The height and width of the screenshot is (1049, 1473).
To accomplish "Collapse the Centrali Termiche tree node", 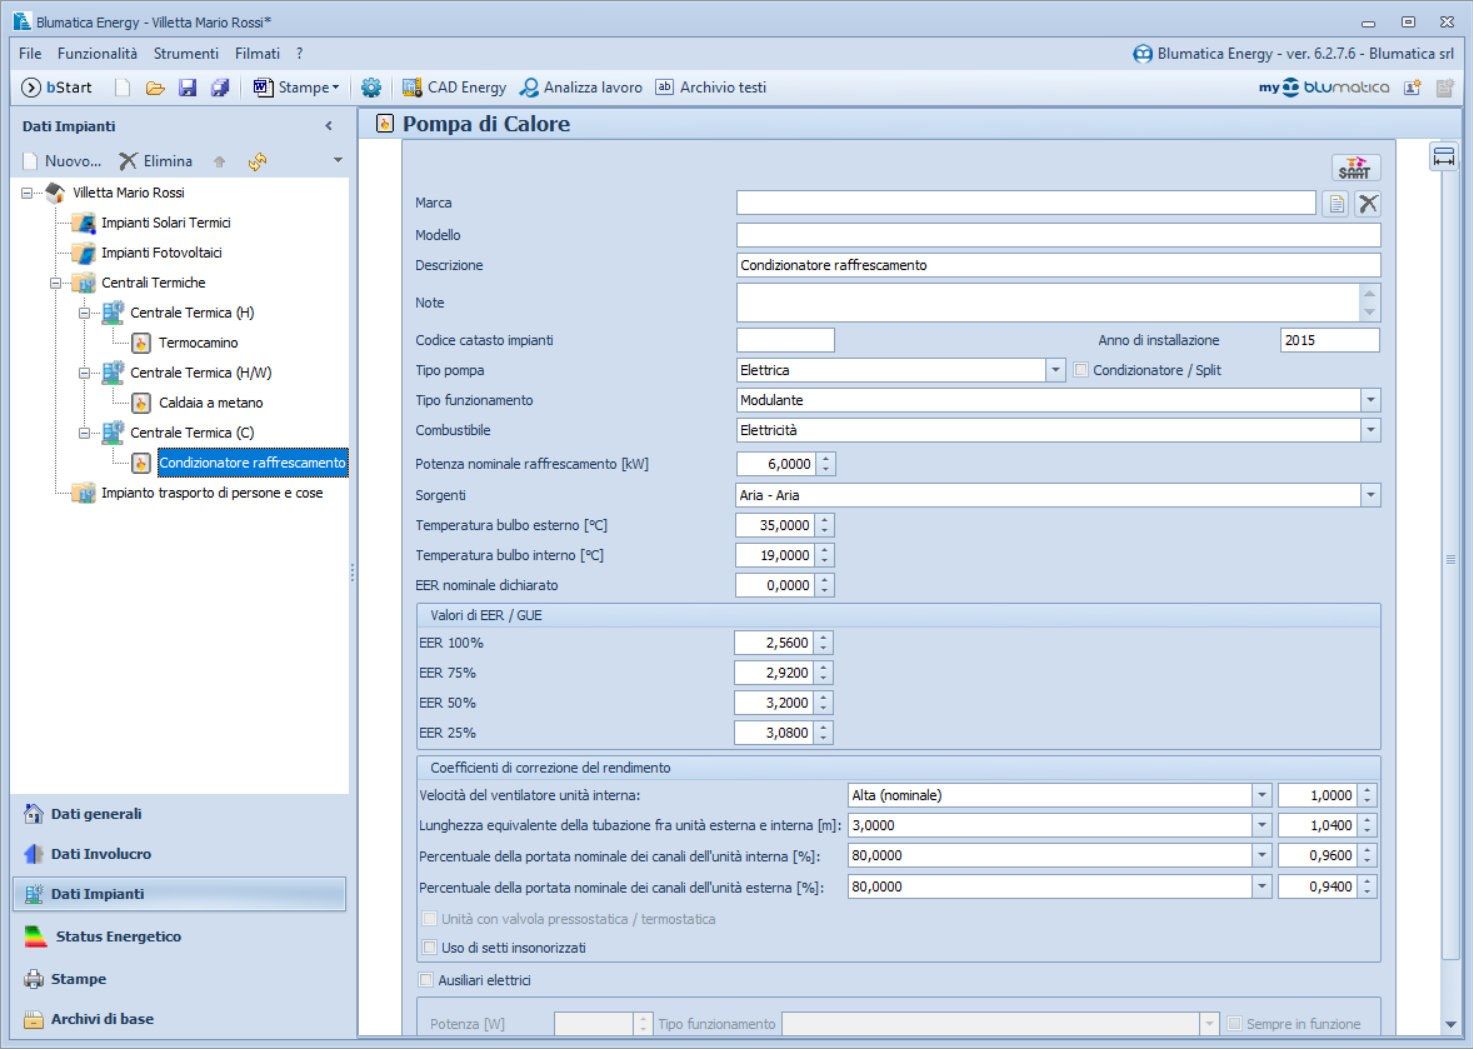I will tap(56, 283).
